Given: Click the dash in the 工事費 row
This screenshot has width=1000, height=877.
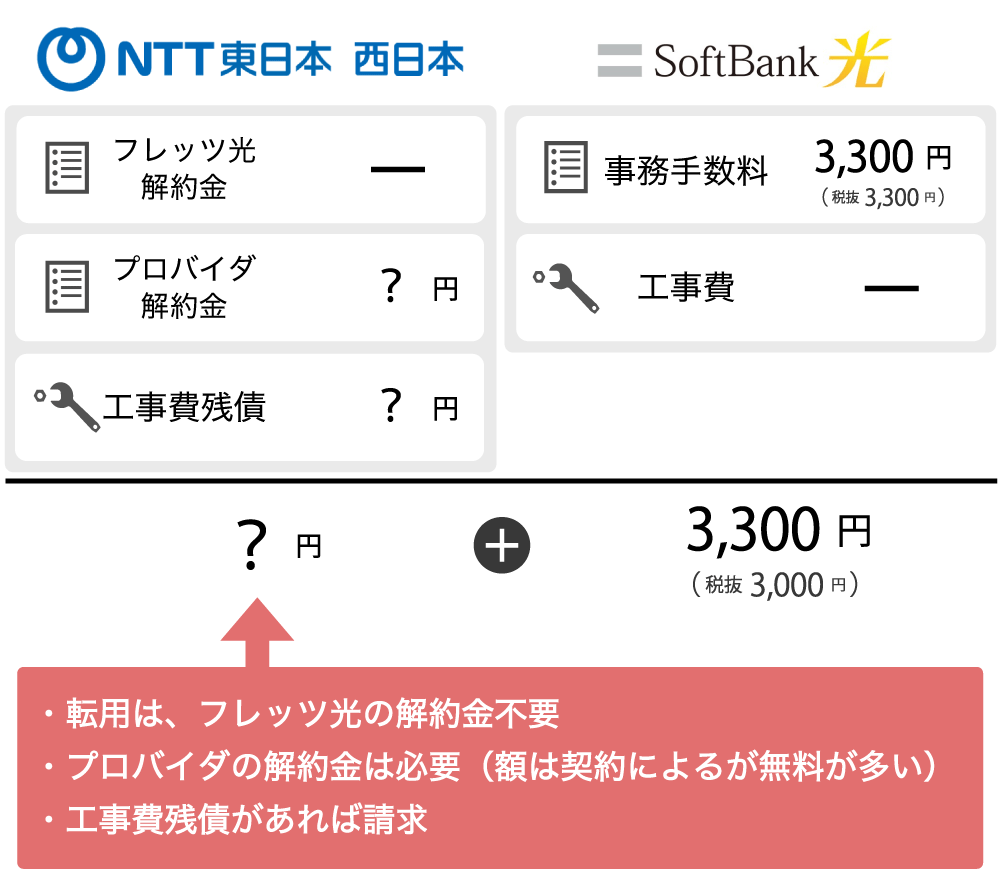Looking at the screenshot, I should coord(891,288).
